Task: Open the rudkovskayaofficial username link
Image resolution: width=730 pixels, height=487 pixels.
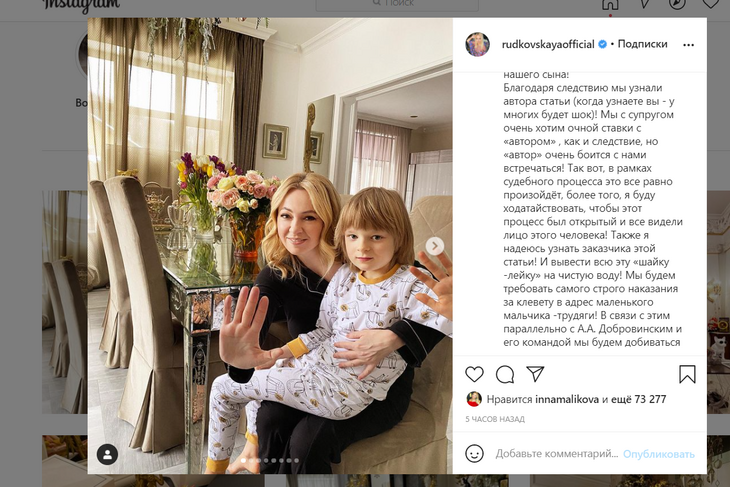Action: coord(548,44)
